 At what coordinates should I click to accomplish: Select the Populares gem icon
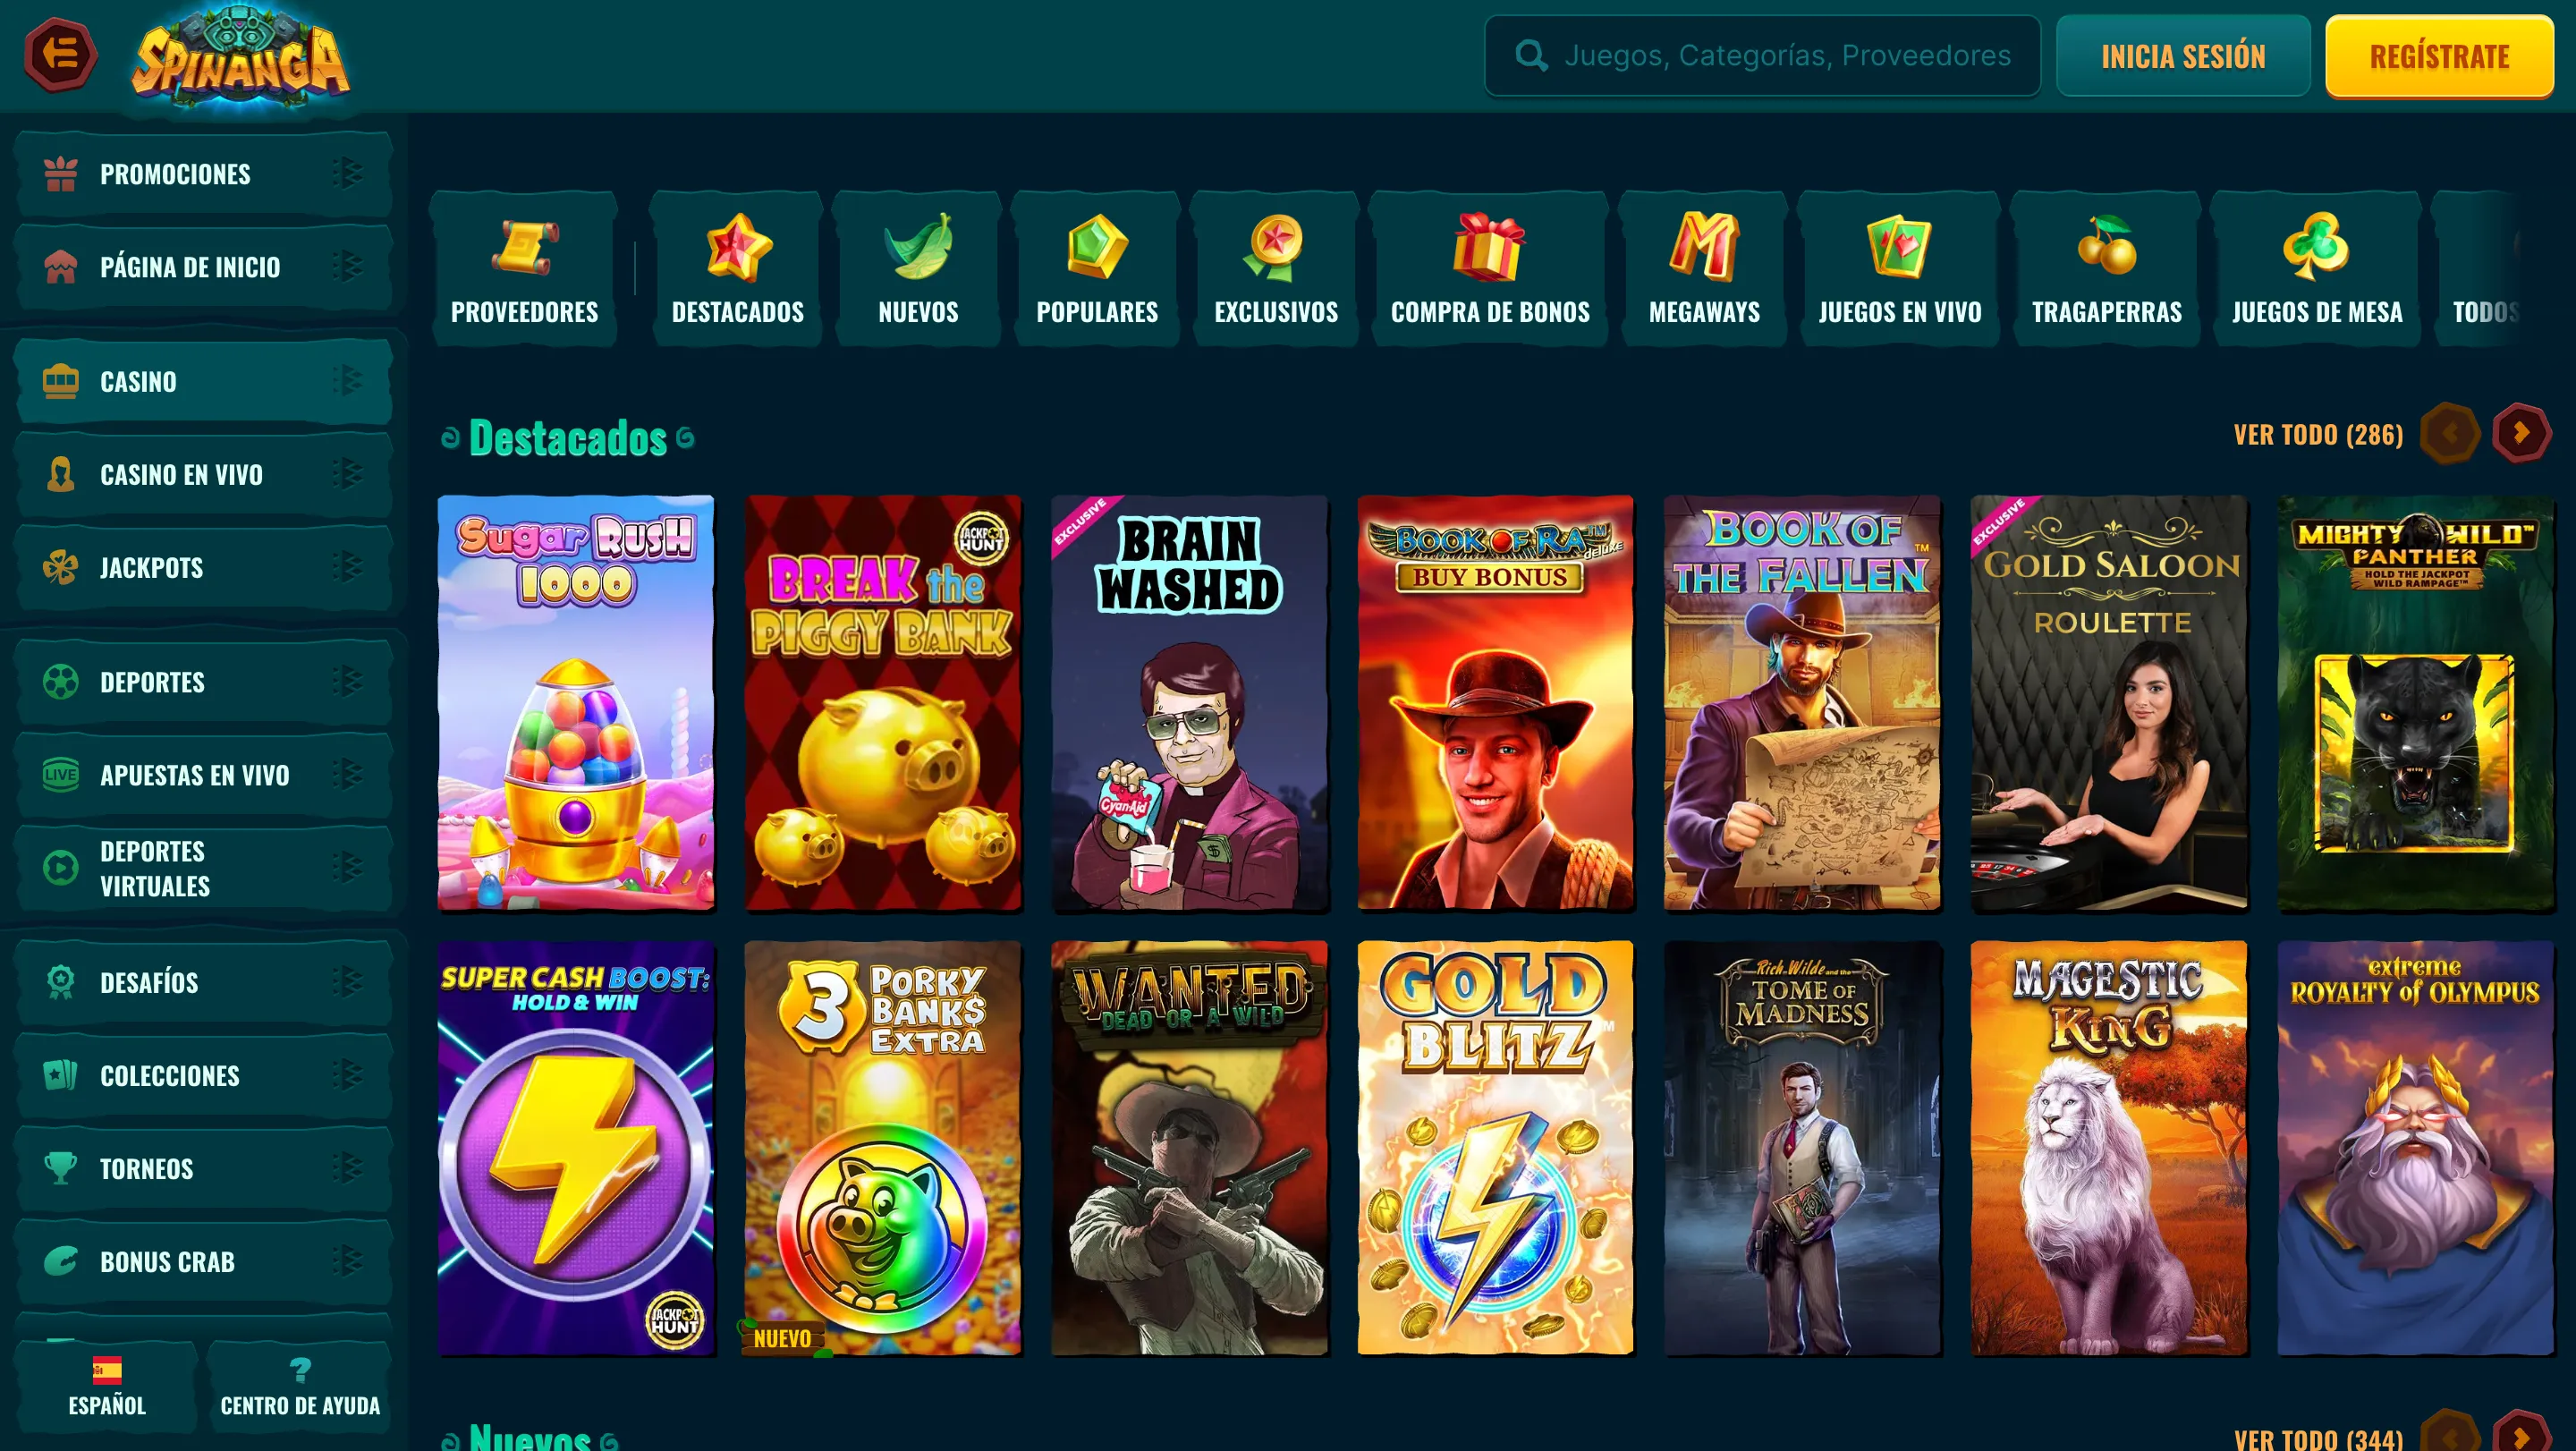click(1097, 246)
